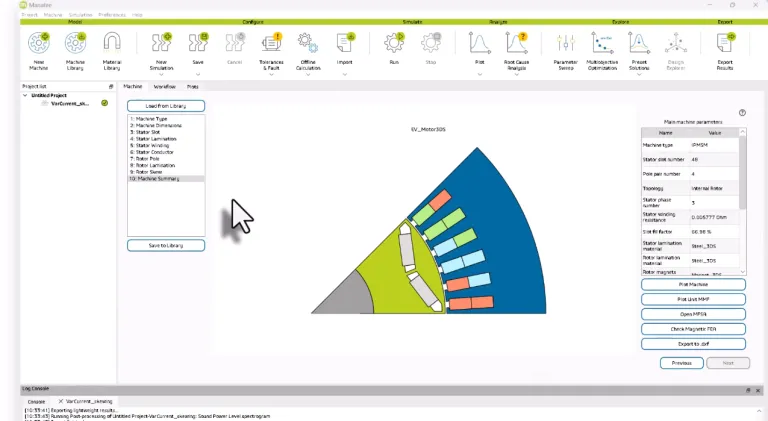The image size is (768, 421).
Task: Click Check Magnetic FDR button
Action: (x=694, y=329)
